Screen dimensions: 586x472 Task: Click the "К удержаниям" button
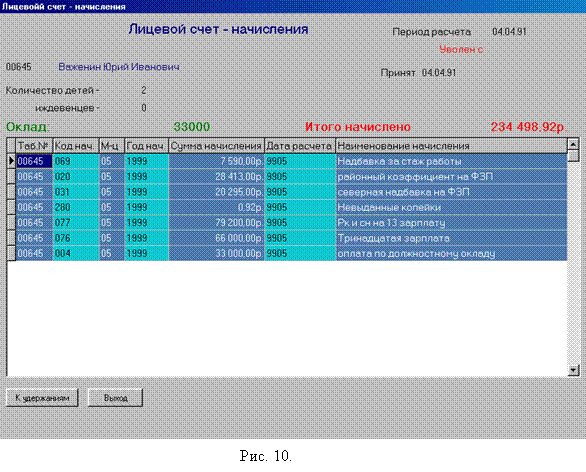(42, 398)
